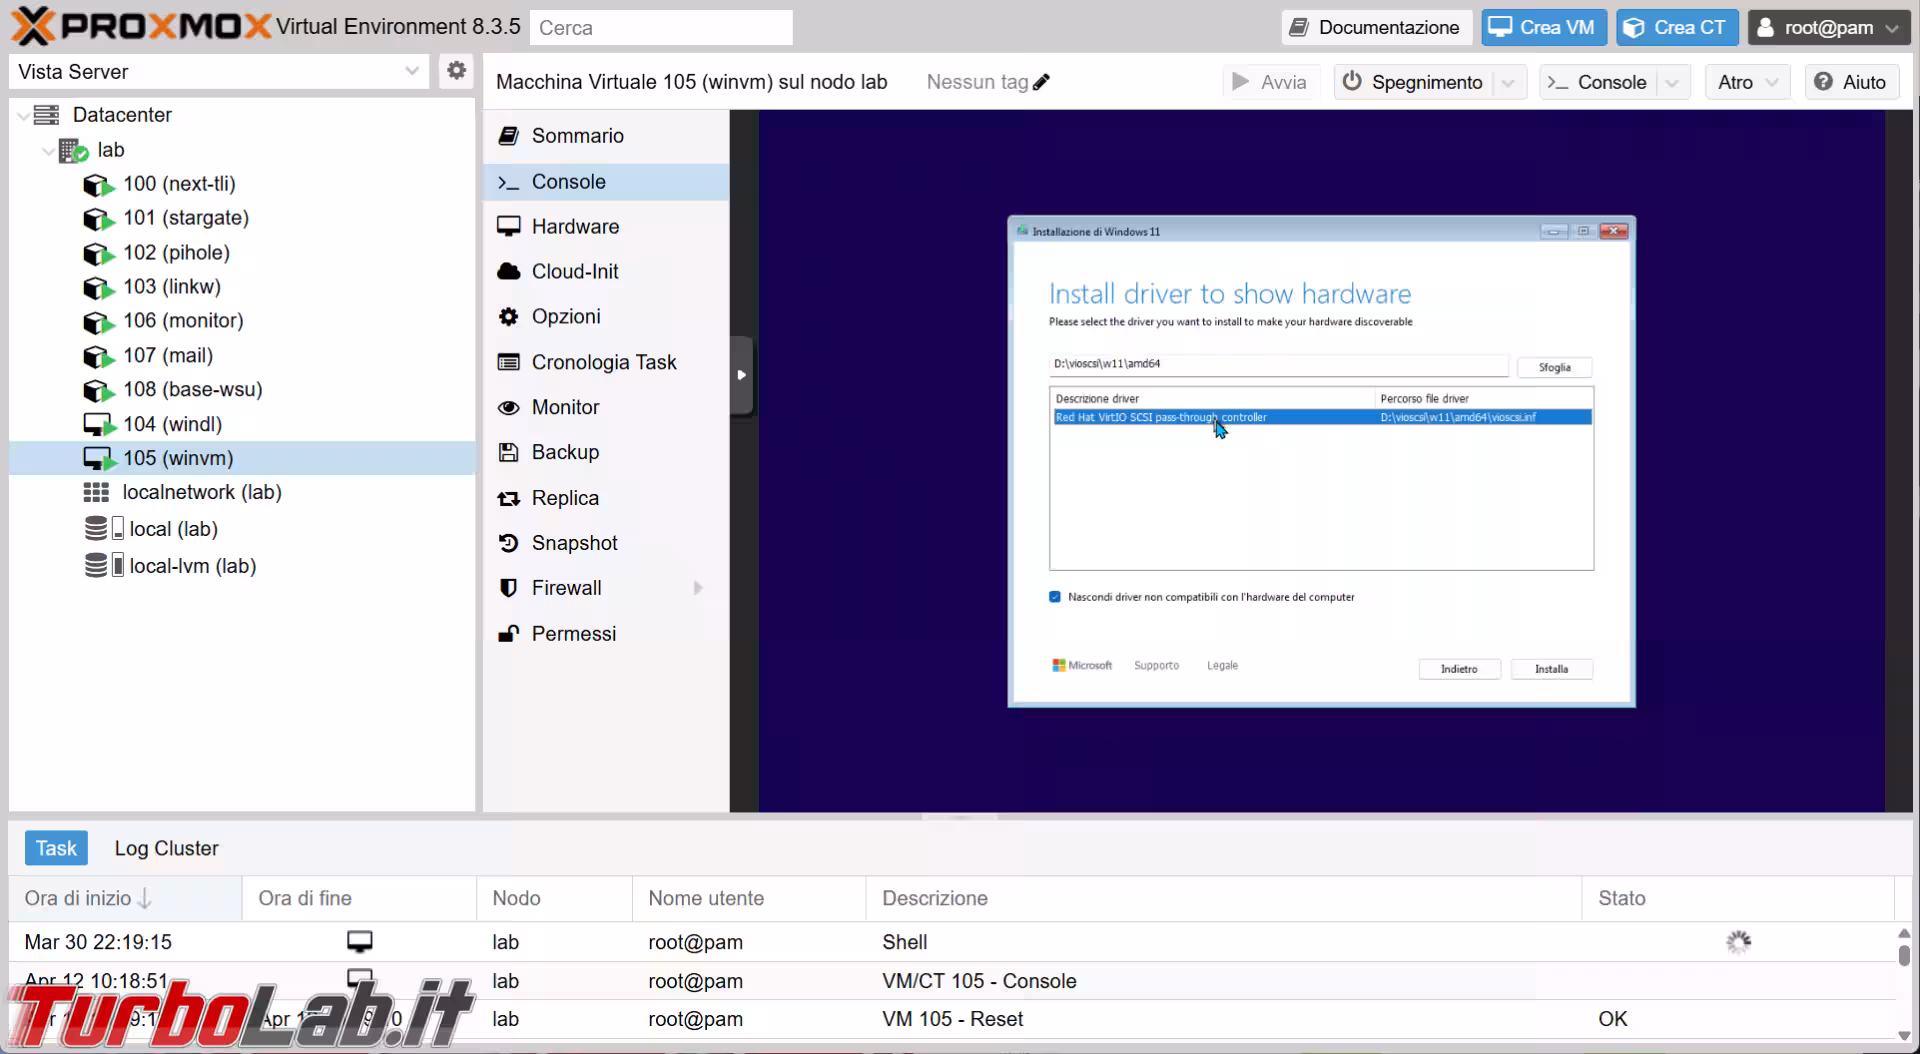Select the local-lvm (lab) storage

coord(192,566)
